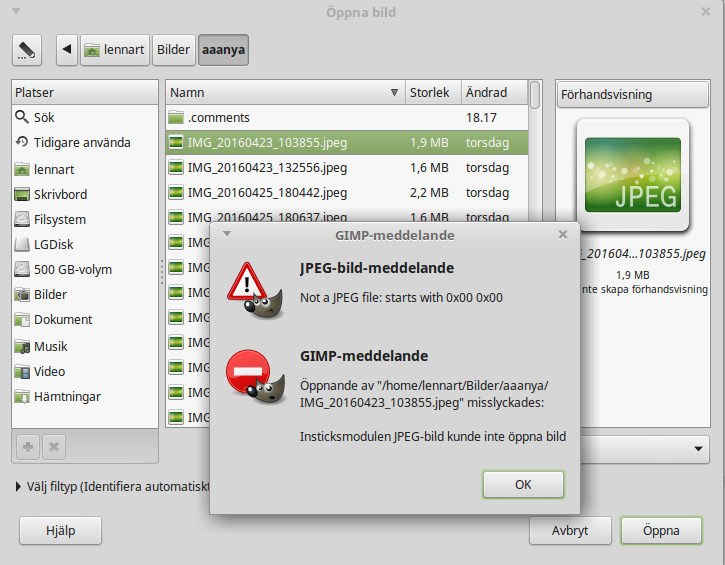The width and height of the screenshot is (725, 565).
Task: Click the 1,6 MB size of IMG_20160423_132556.jpeg
Action: pyautogui.click(x=429, y=167)
